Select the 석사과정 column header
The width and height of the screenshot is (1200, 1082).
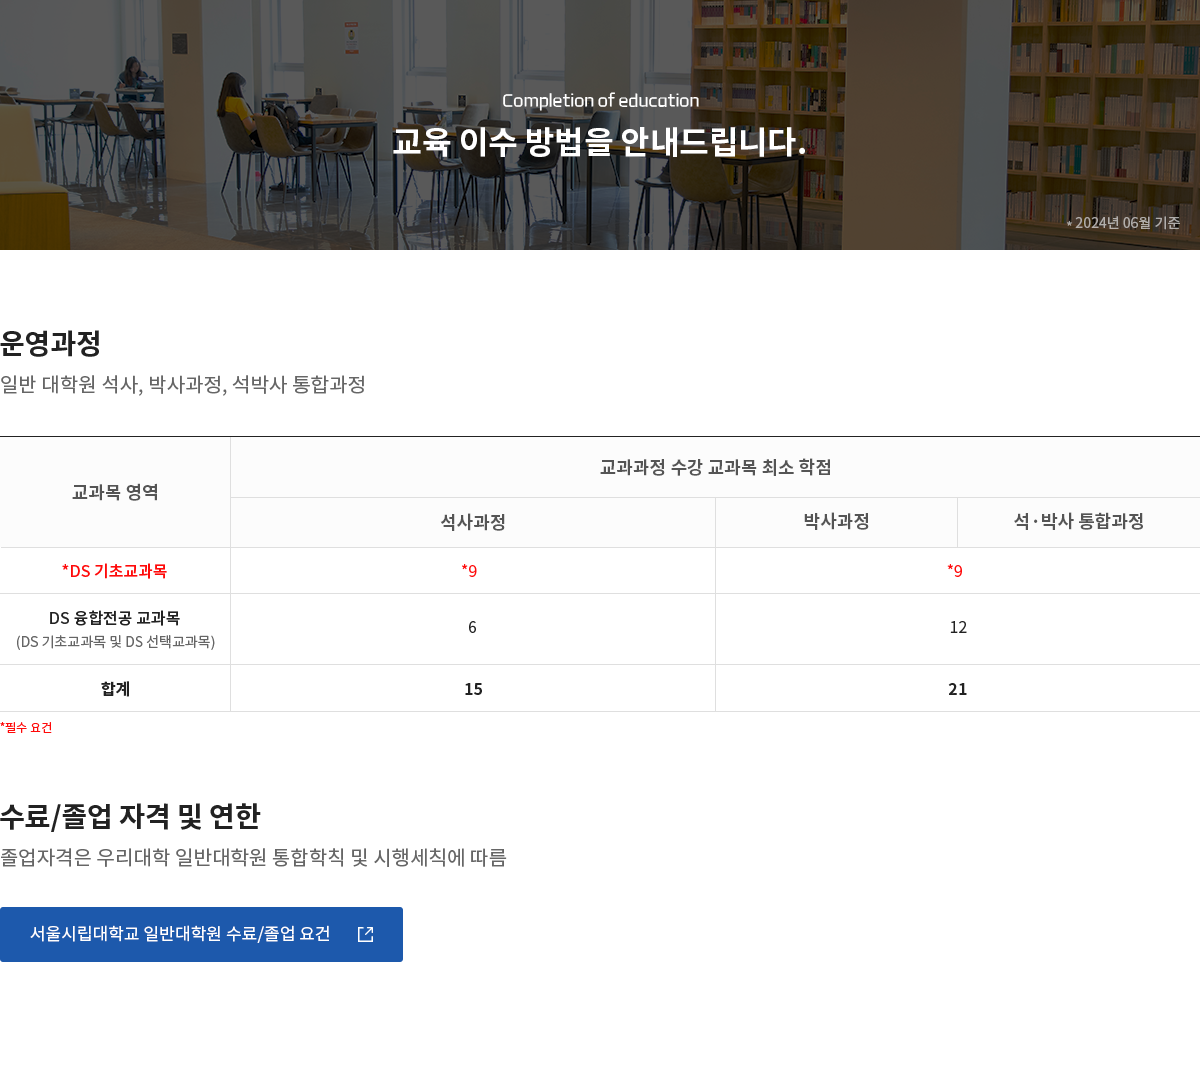(x=473, y=522)
